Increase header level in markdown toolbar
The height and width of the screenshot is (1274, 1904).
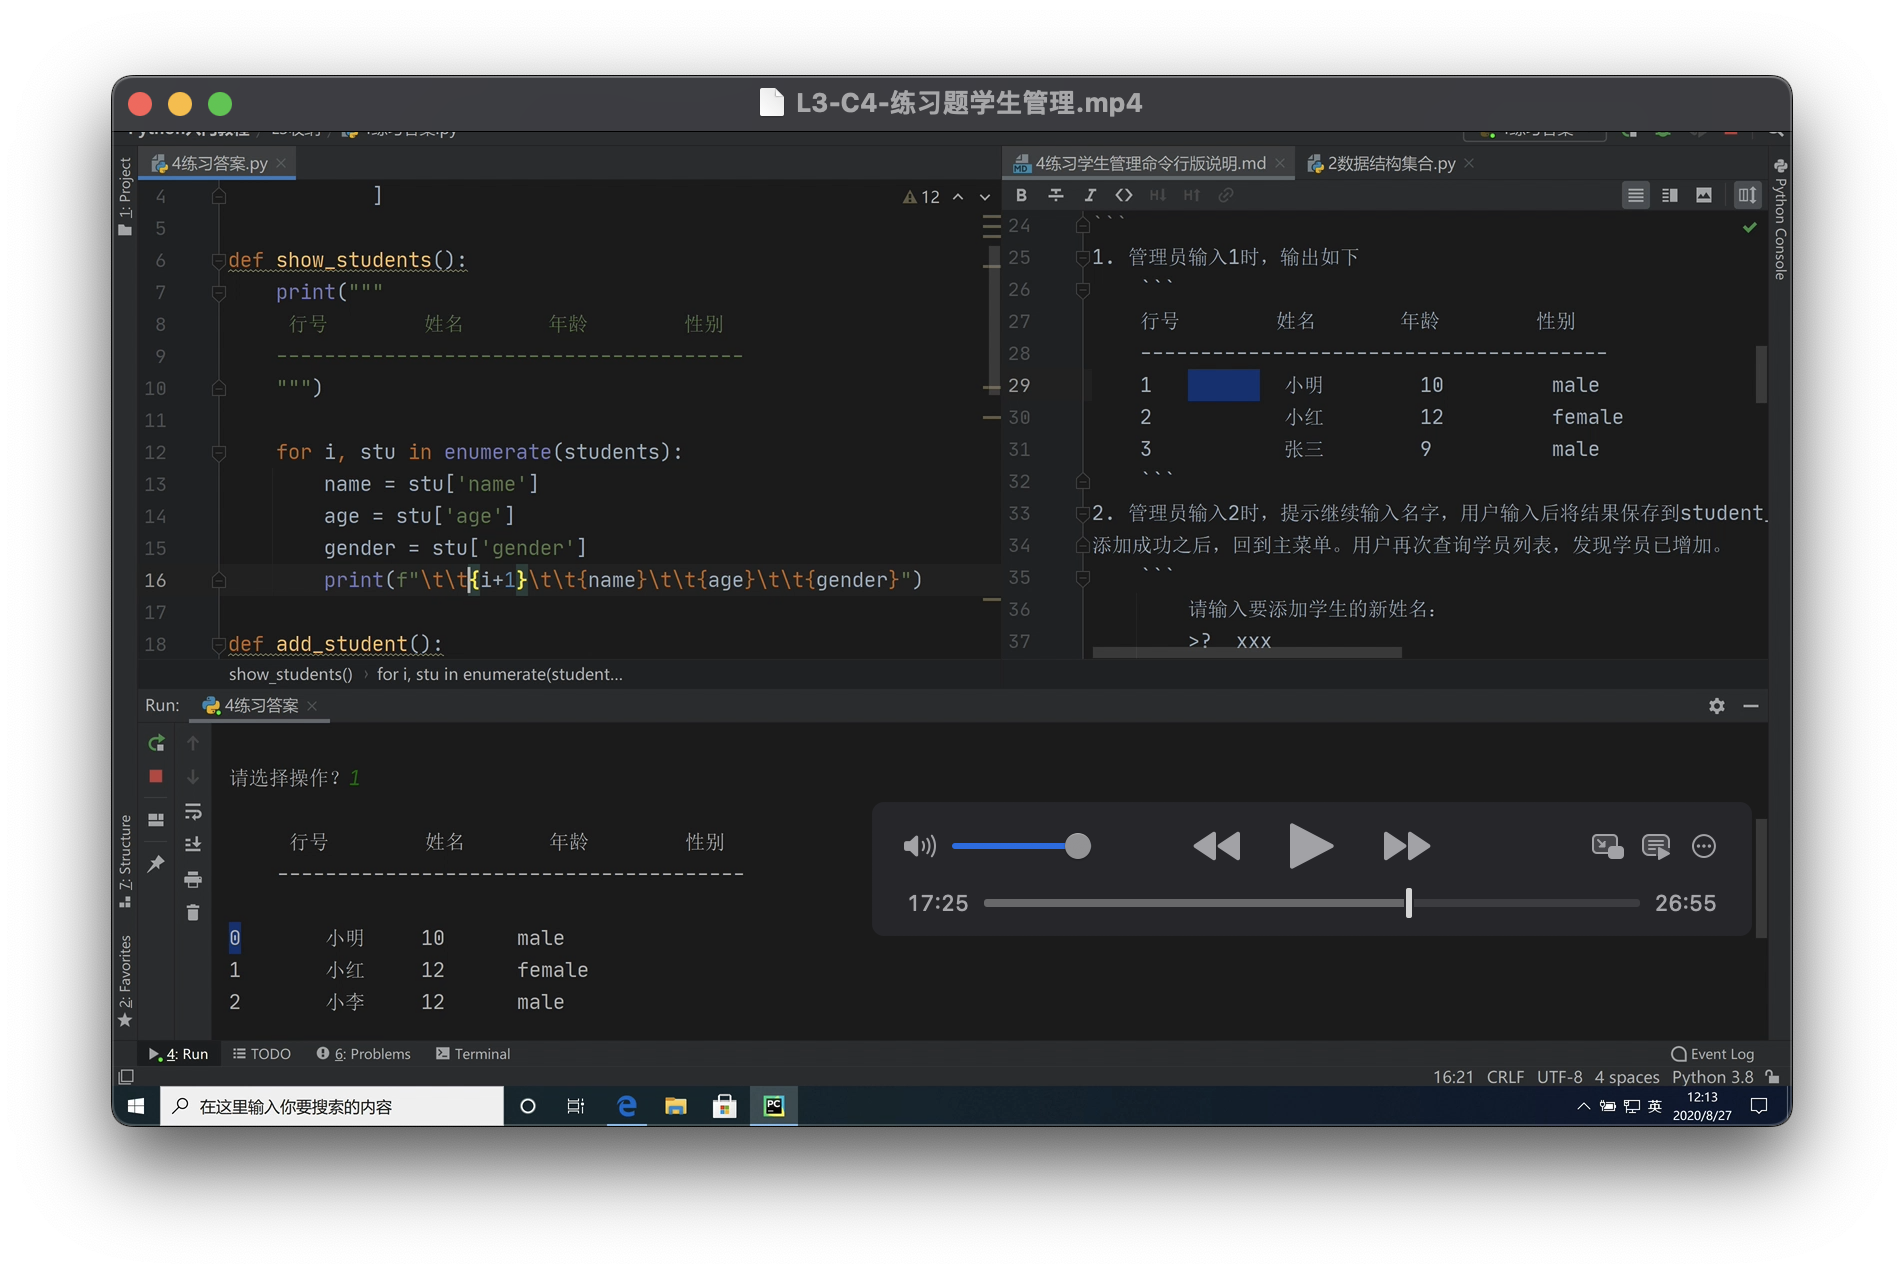(1192, 195)
